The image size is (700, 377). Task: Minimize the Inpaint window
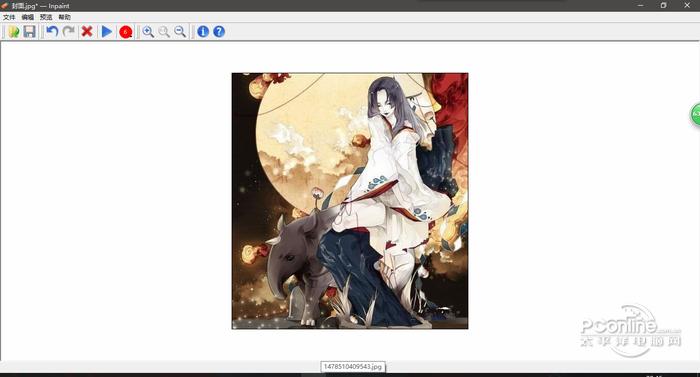(x=641, y=5)
